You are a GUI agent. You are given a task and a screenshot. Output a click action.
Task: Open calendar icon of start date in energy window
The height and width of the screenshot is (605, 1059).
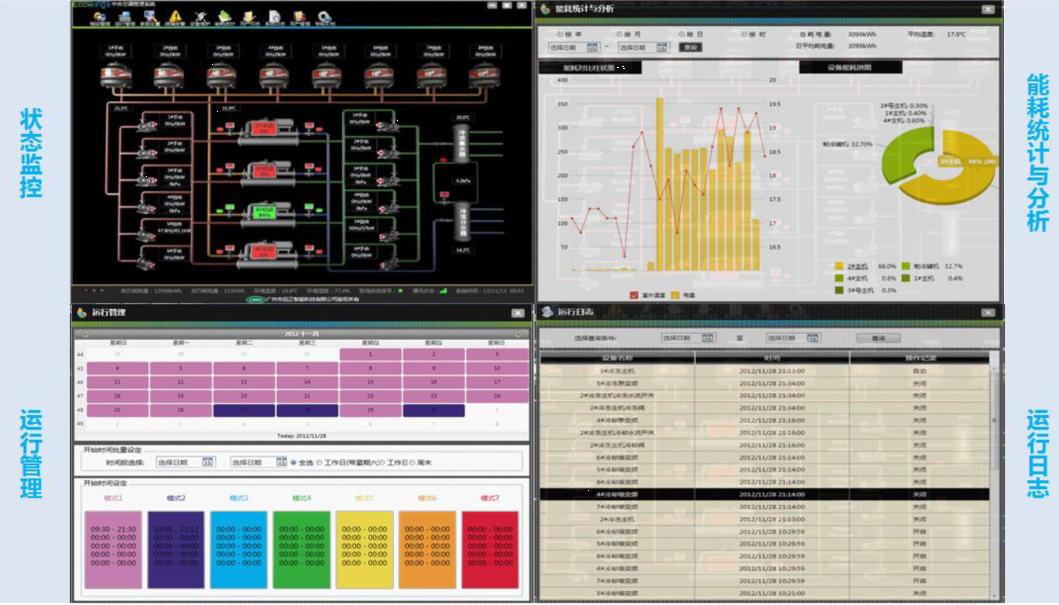[592, 47]
